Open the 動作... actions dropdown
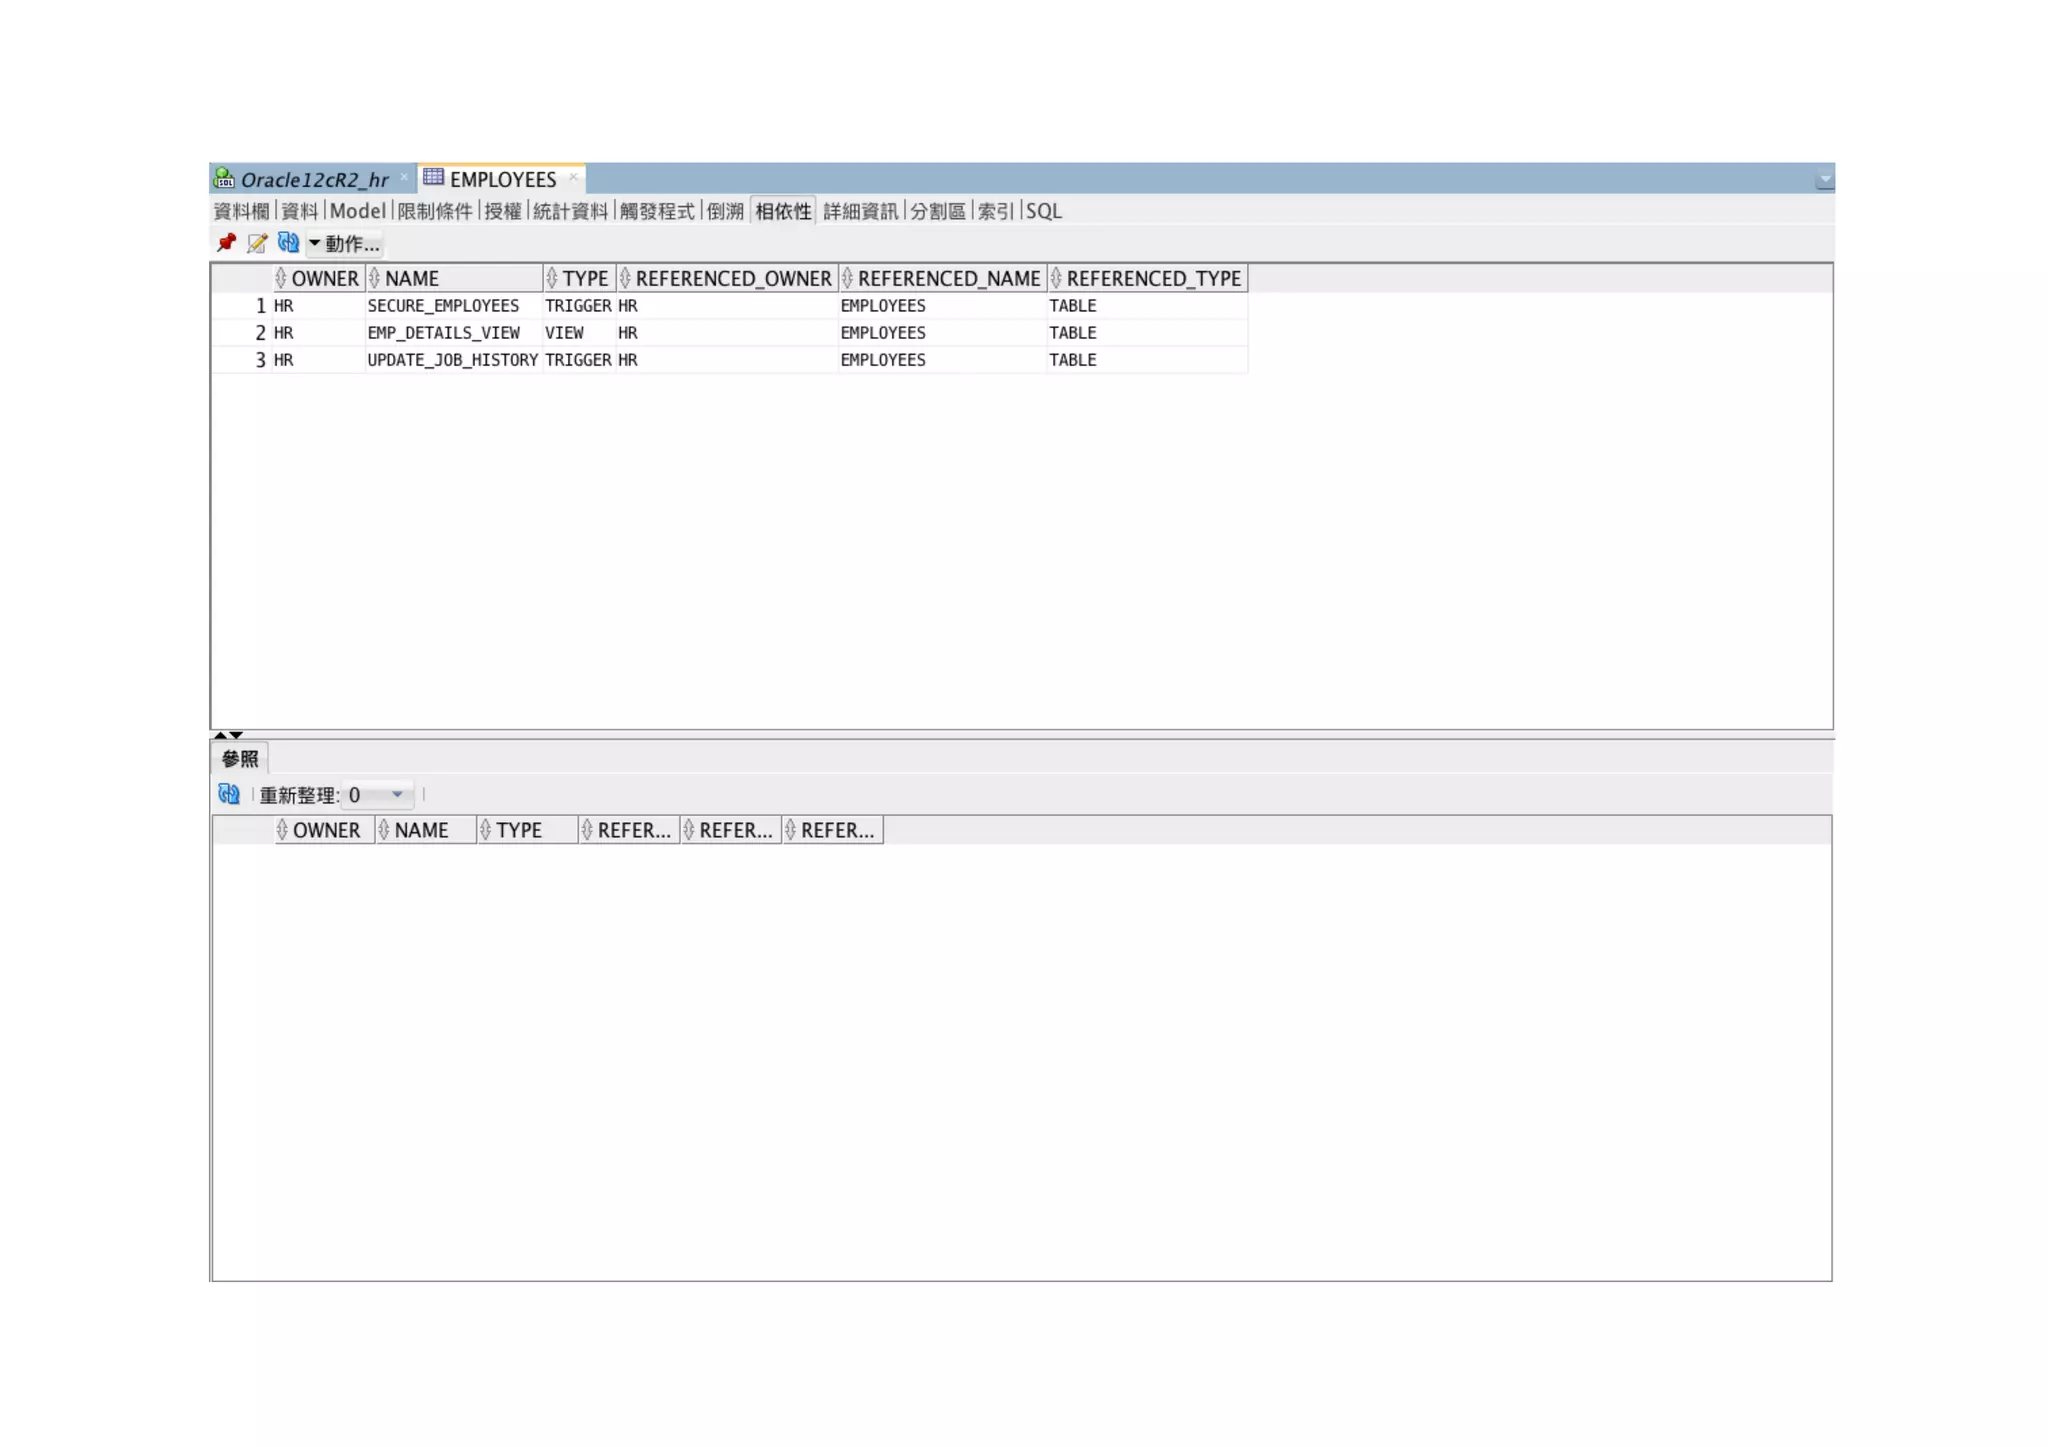 pos(344,244)
